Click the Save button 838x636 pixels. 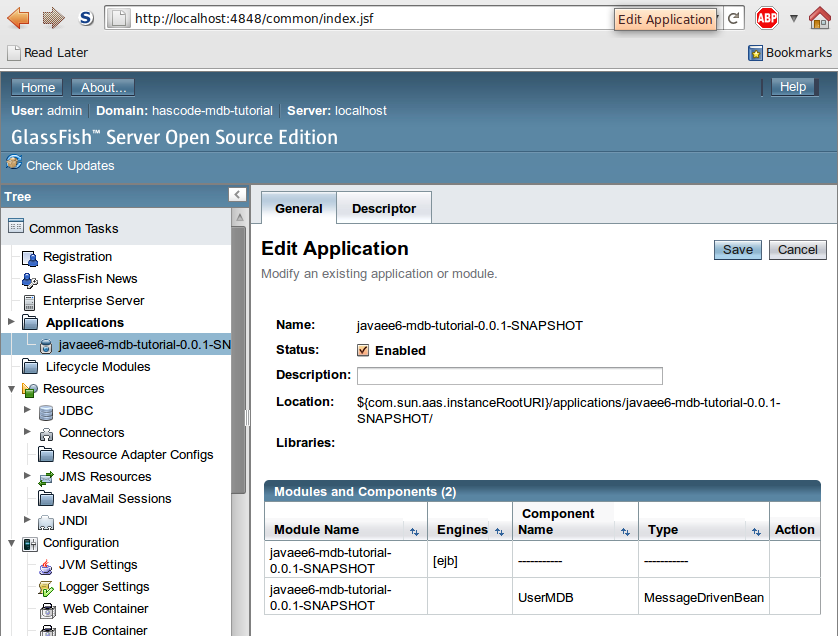pyautogui.click(x=737, y=250)
